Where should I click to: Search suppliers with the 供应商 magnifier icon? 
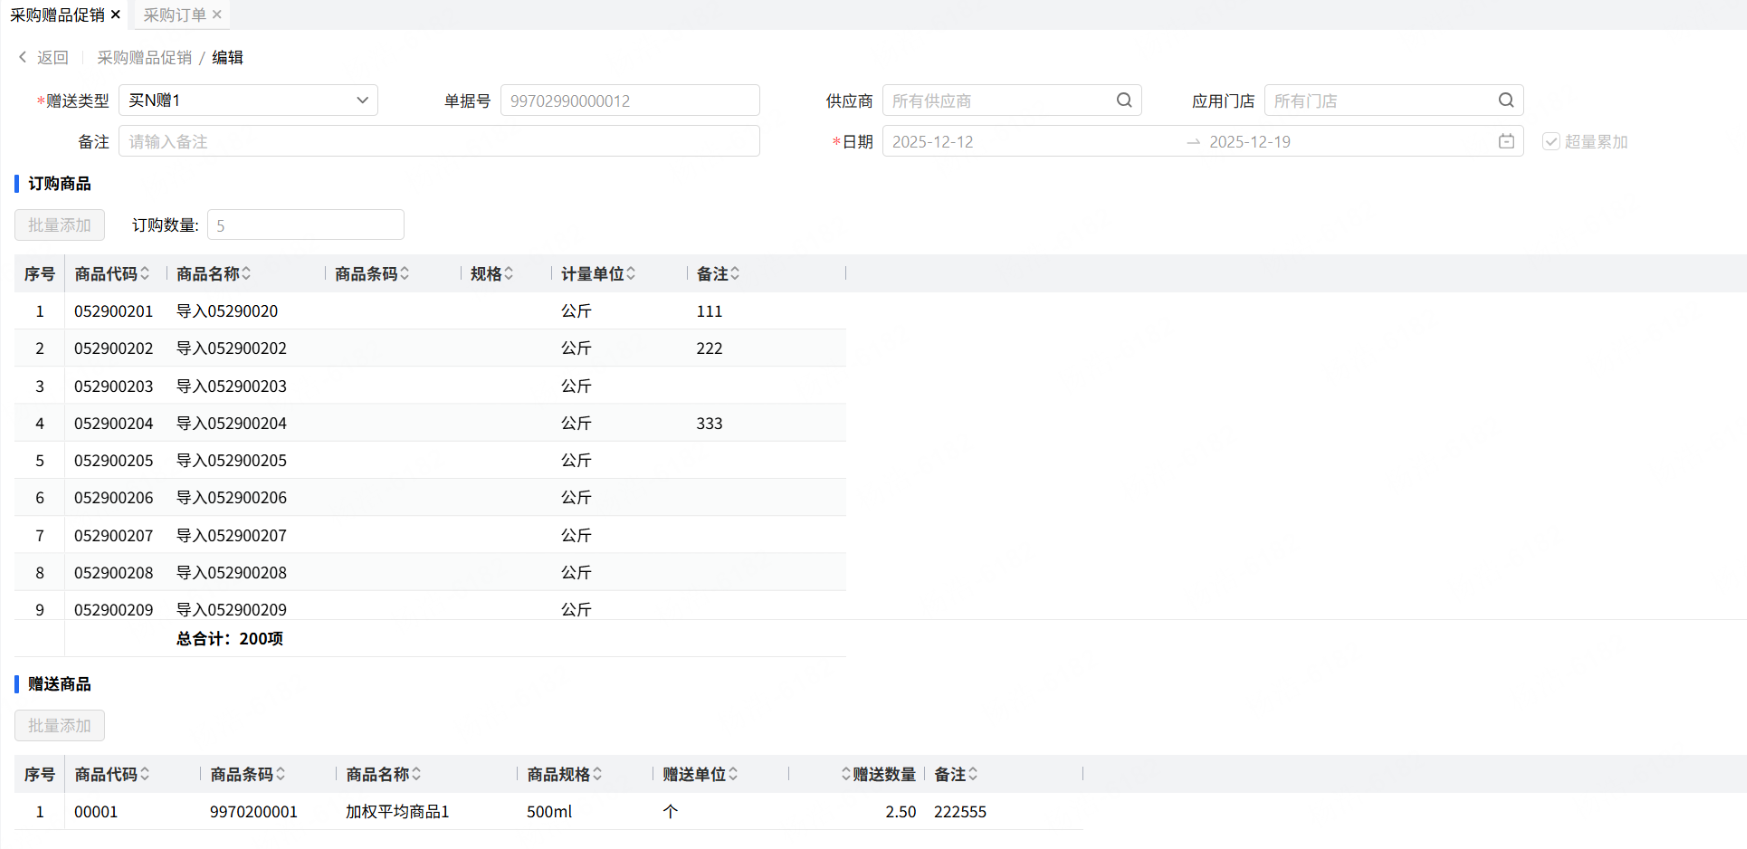(x=1124, y=100)
